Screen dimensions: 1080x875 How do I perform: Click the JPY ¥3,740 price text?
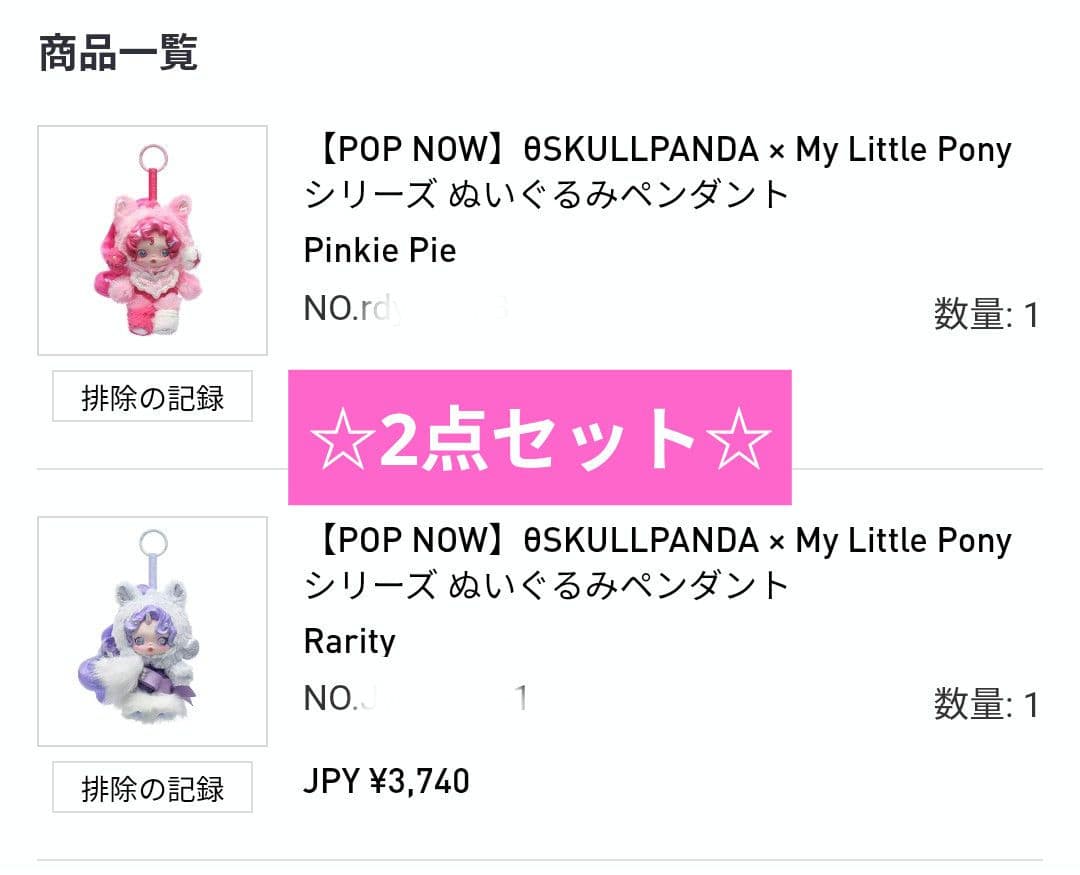(x=385, y=781)
